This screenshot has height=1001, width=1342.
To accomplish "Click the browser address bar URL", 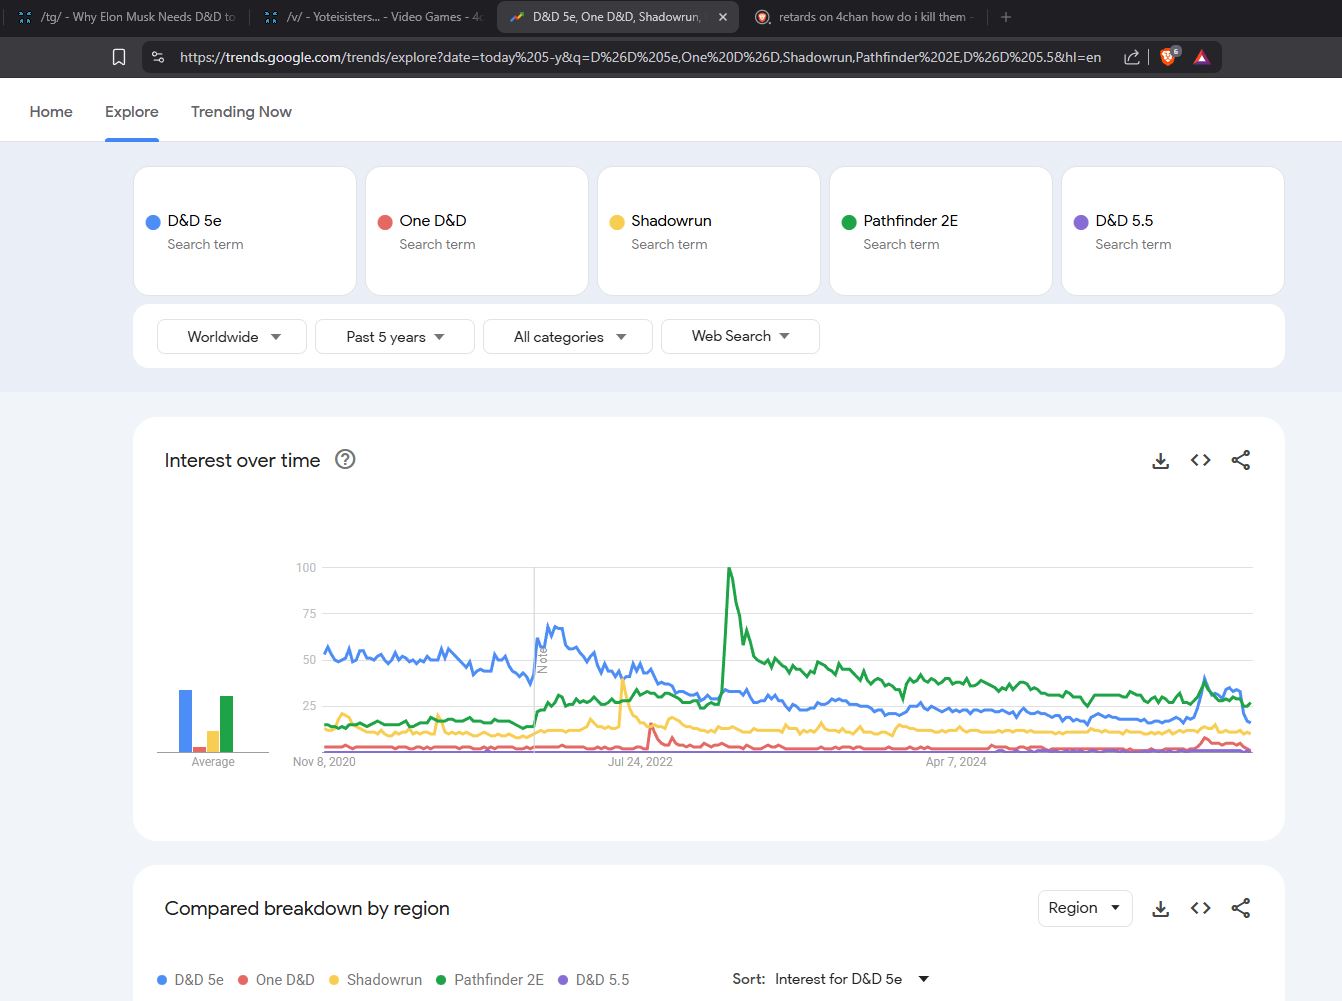I will click(x=640, y=57).
